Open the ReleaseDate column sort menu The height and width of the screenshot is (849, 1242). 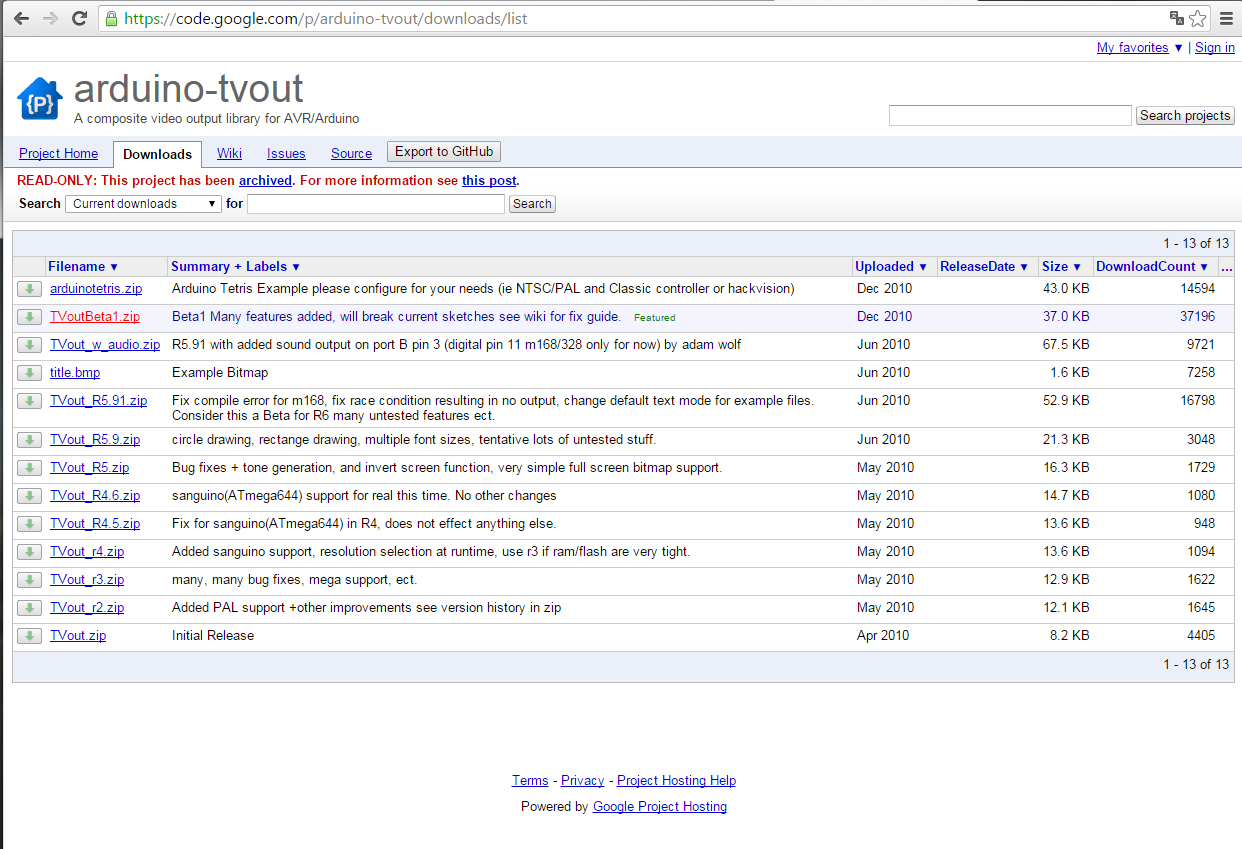[984, 267]
